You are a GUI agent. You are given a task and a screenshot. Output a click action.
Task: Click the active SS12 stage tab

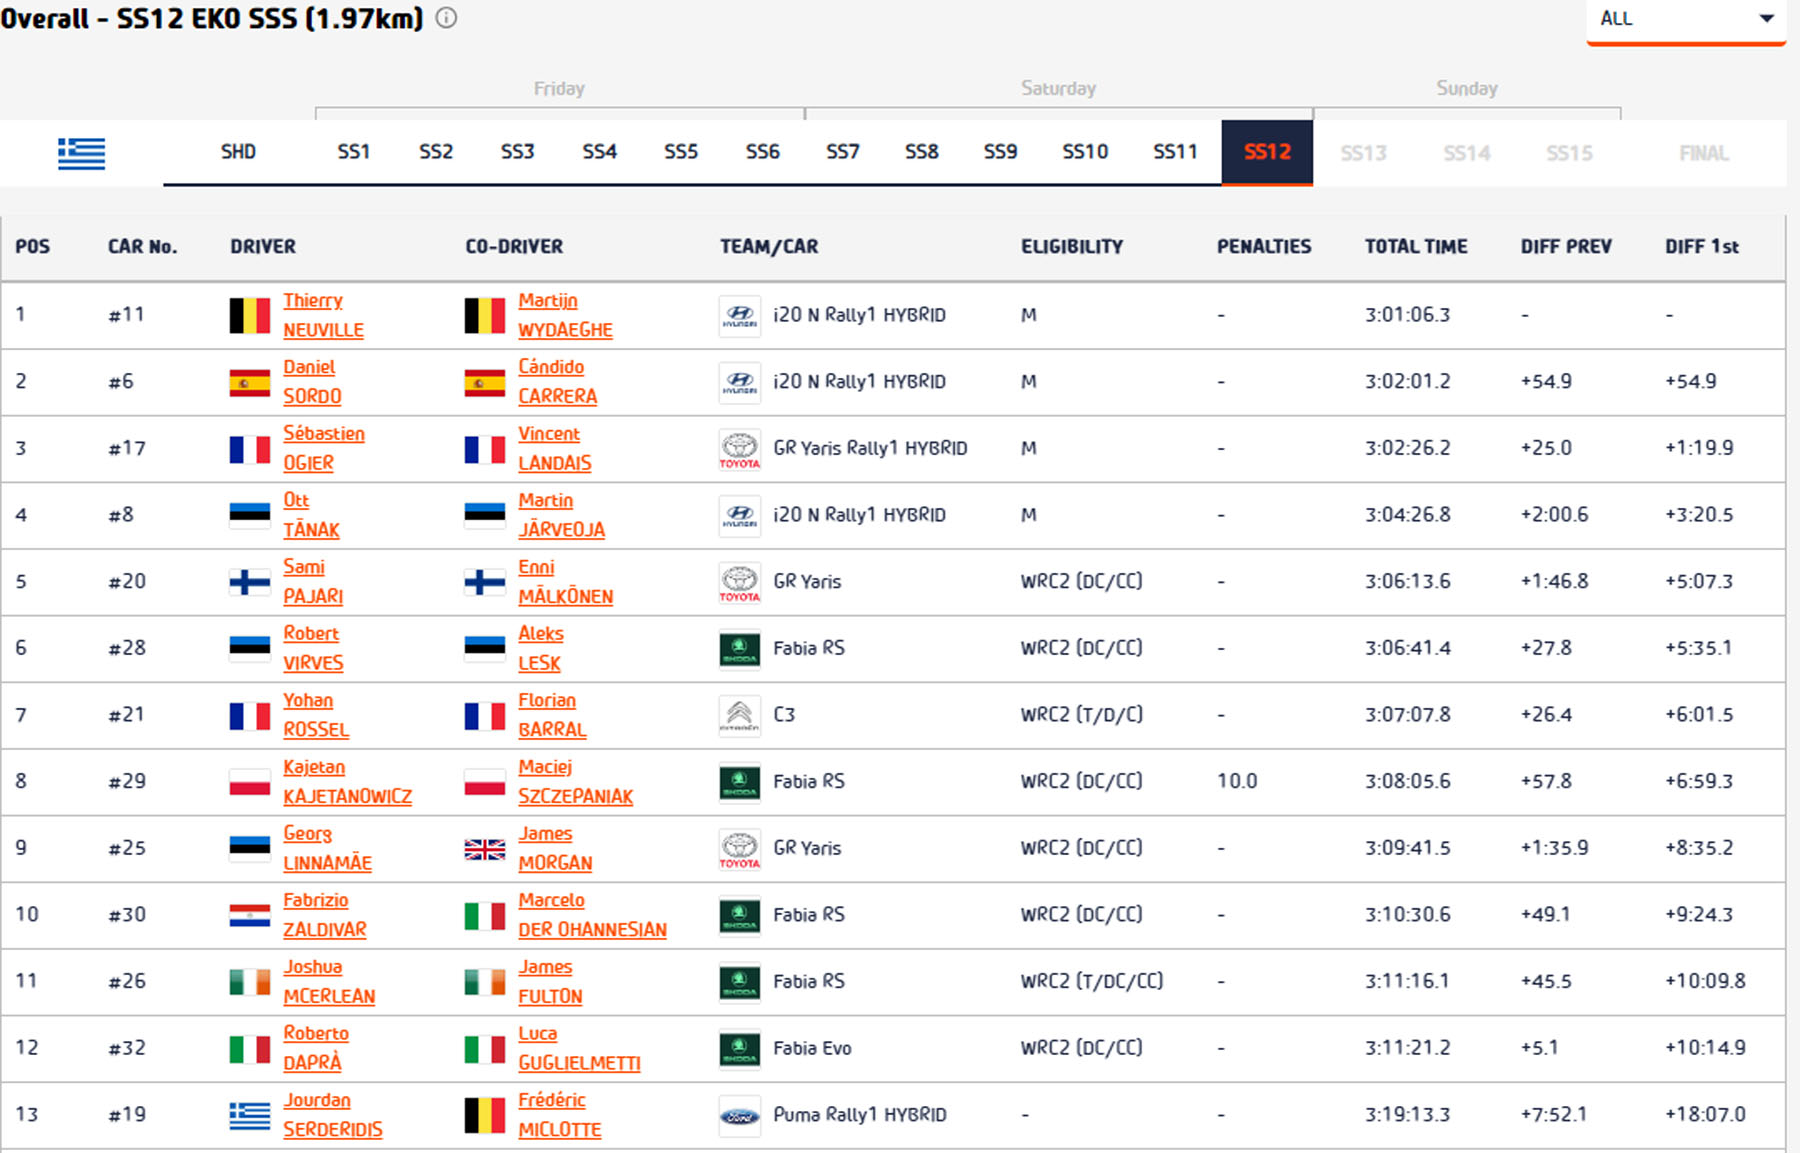coord(1267,152)
